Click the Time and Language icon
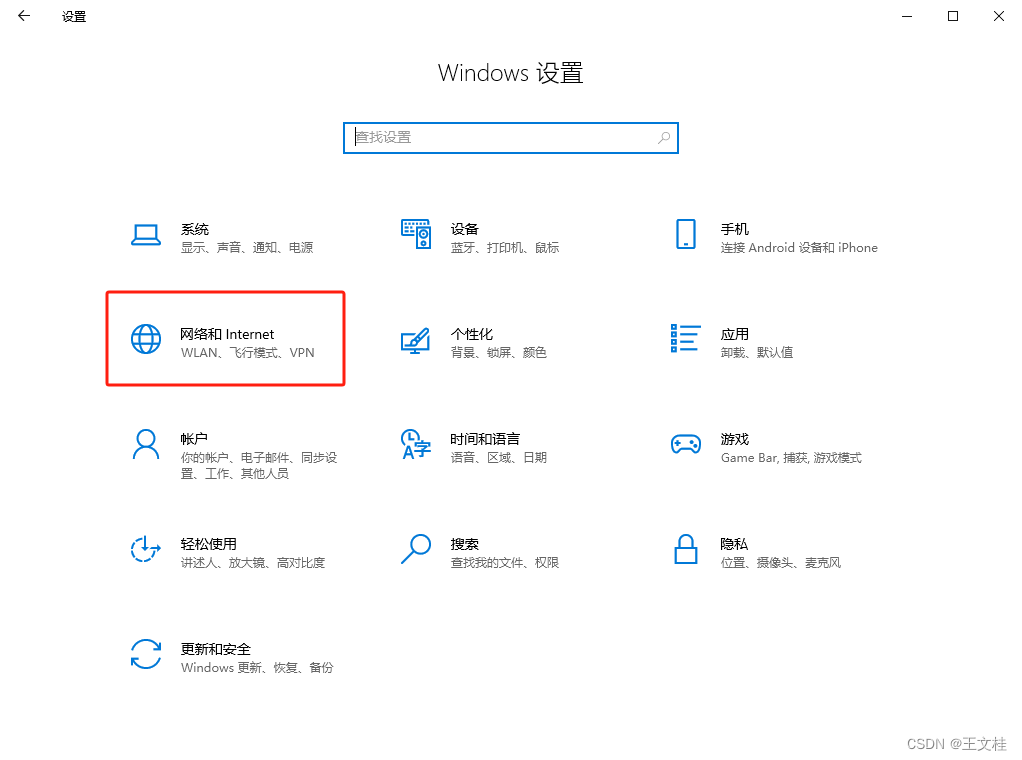This screenshot has width=1022, height=760. [416, 444]
